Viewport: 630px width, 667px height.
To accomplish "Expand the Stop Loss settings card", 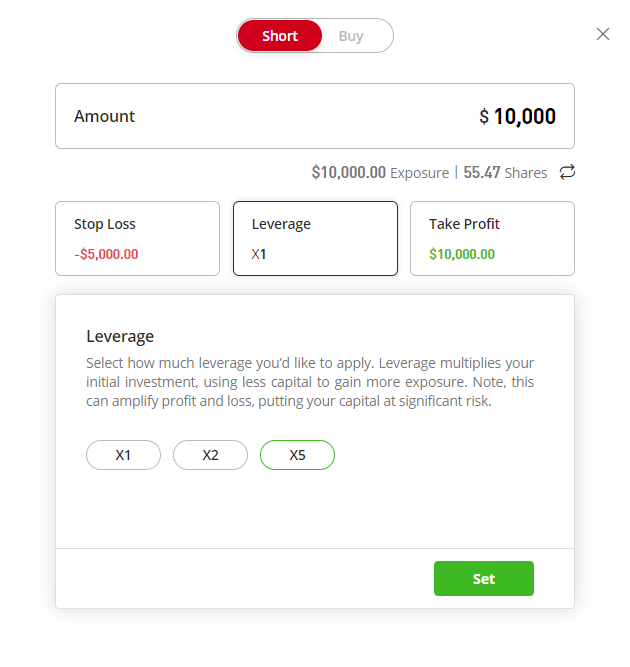I will [x=137, y=238].
